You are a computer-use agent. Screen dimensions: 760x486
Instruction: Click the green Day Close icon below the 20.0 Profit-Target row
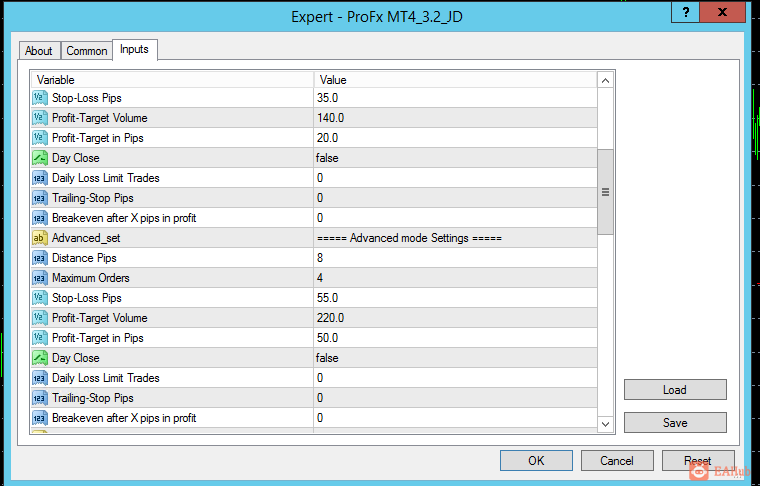(40, 158)
